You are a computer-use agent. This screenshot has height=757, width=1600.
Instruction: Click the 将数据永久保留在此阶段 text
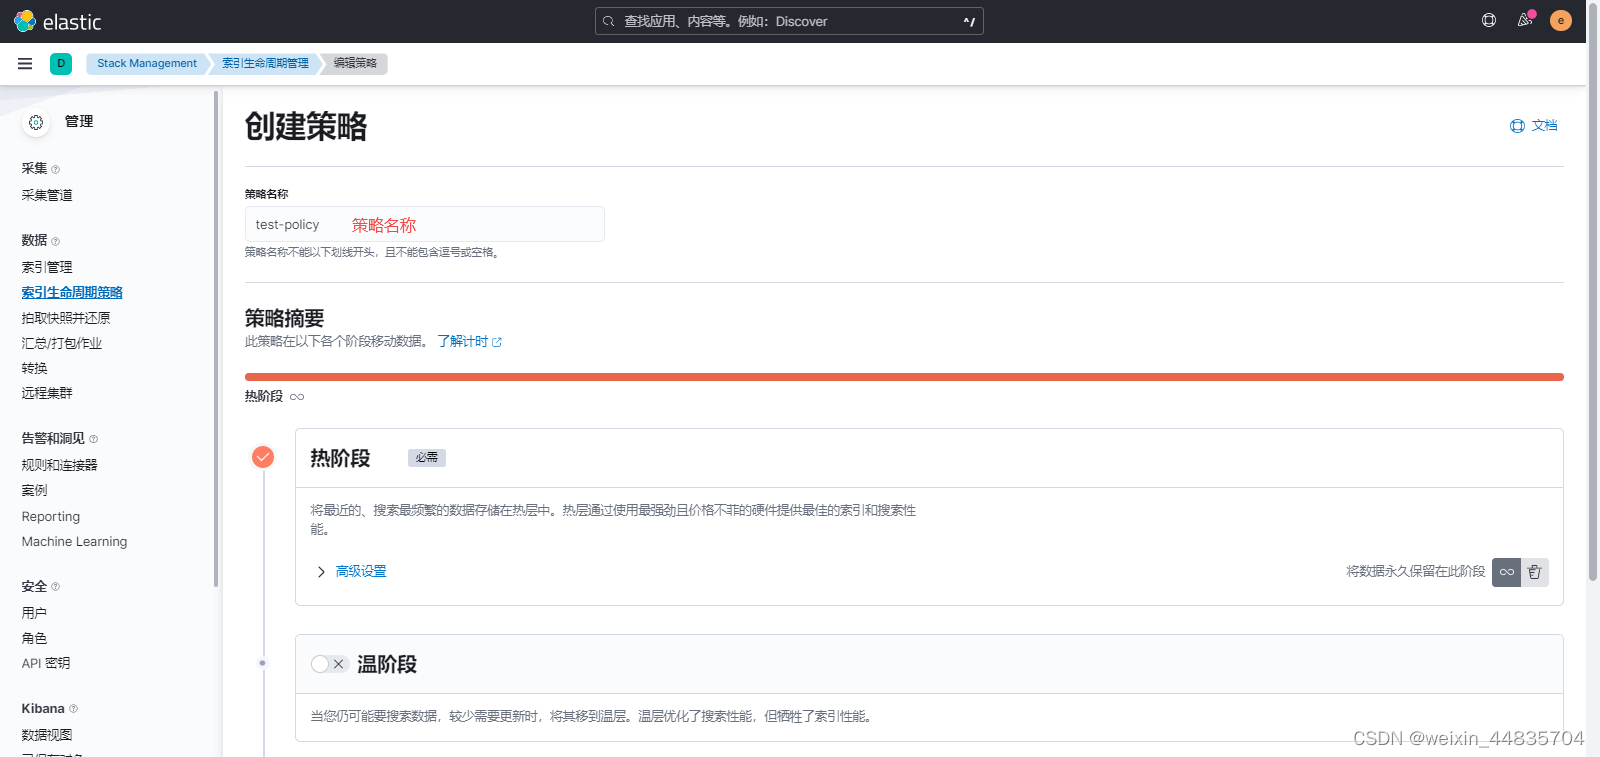(x=1415, y=572)
